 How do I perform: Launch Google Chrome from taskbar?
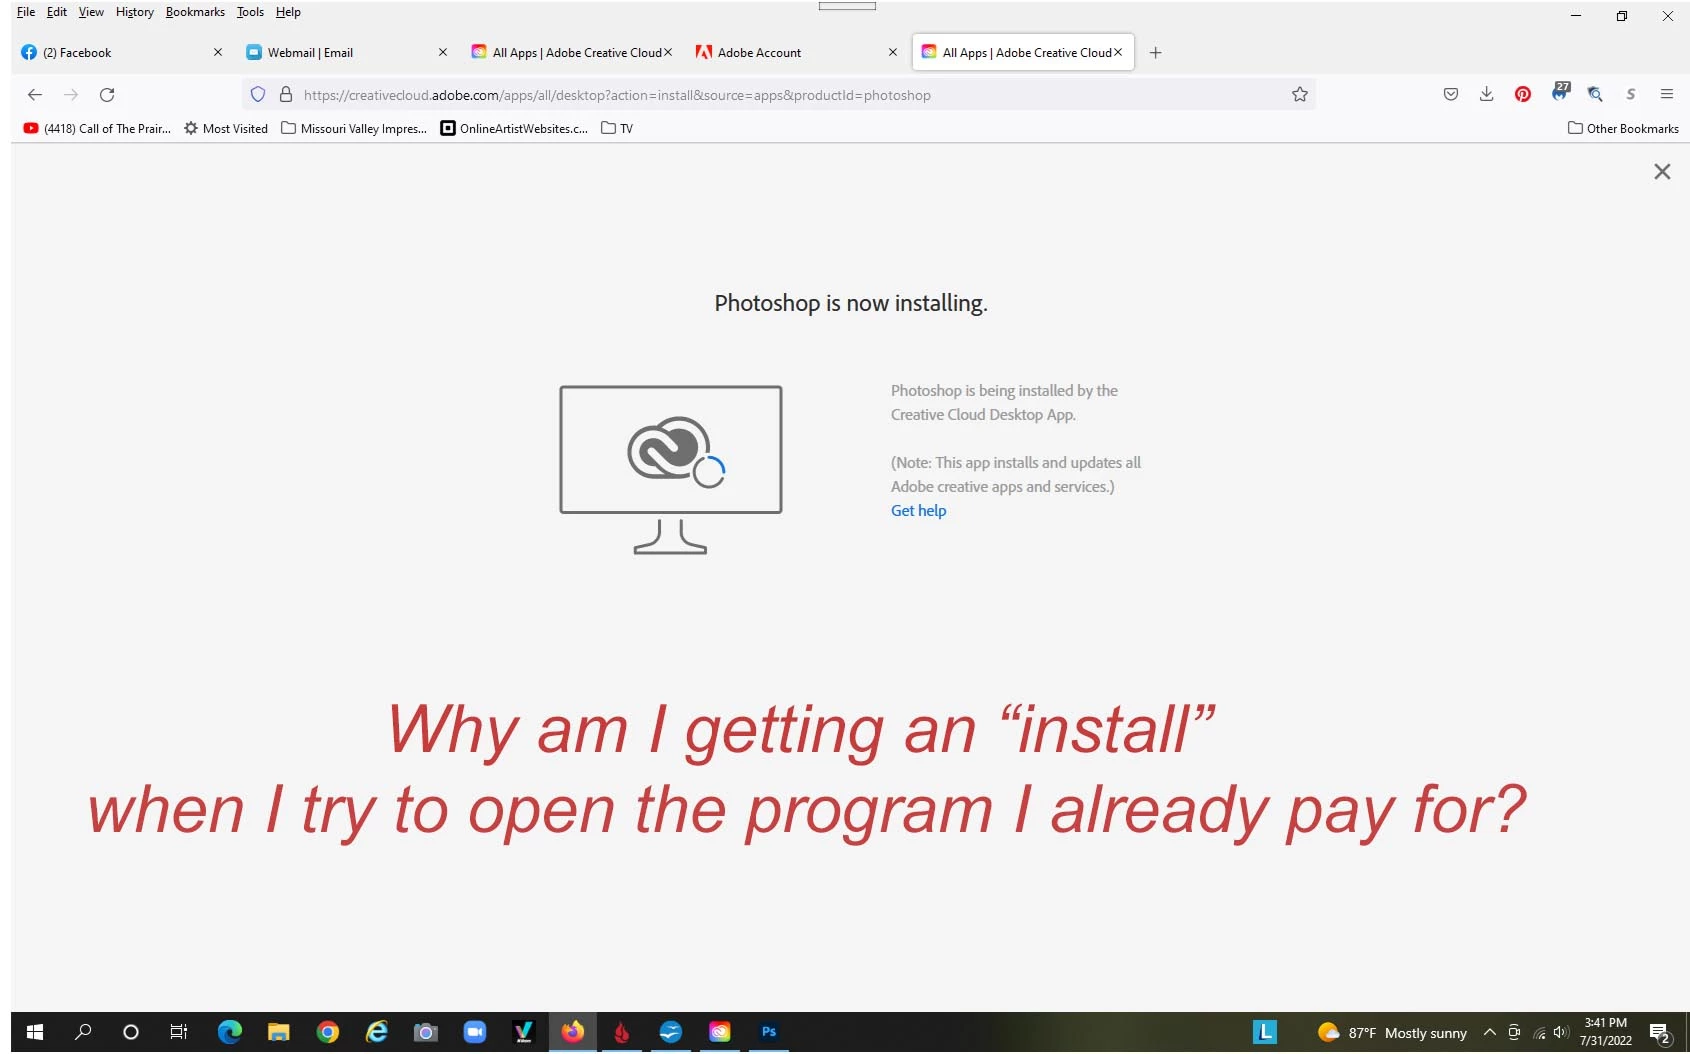pyautogui.click(x=328, y=1032)
